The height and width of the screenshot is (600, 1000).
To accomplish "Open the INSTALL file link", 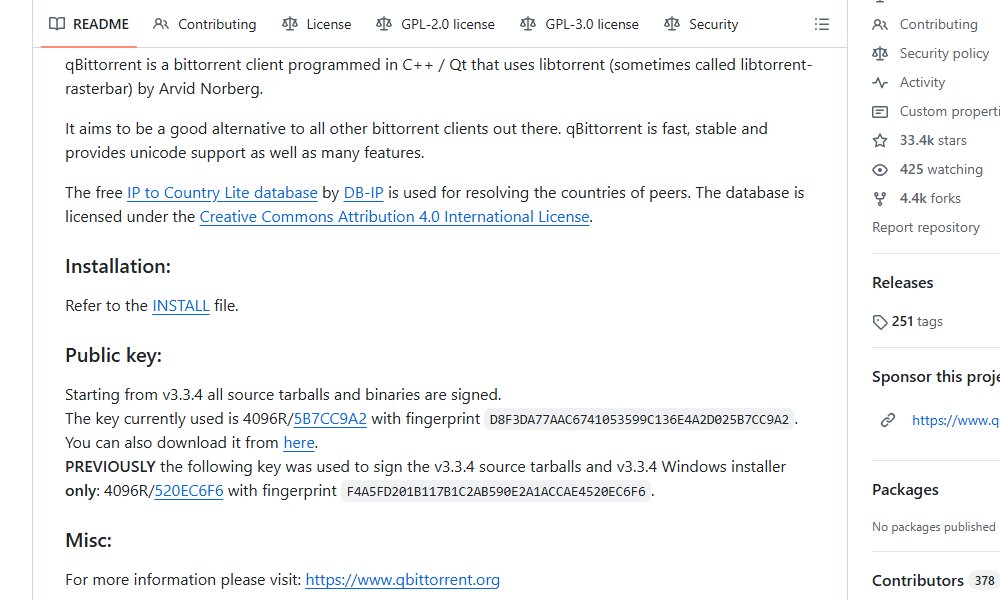I will (x=181, y=306).
